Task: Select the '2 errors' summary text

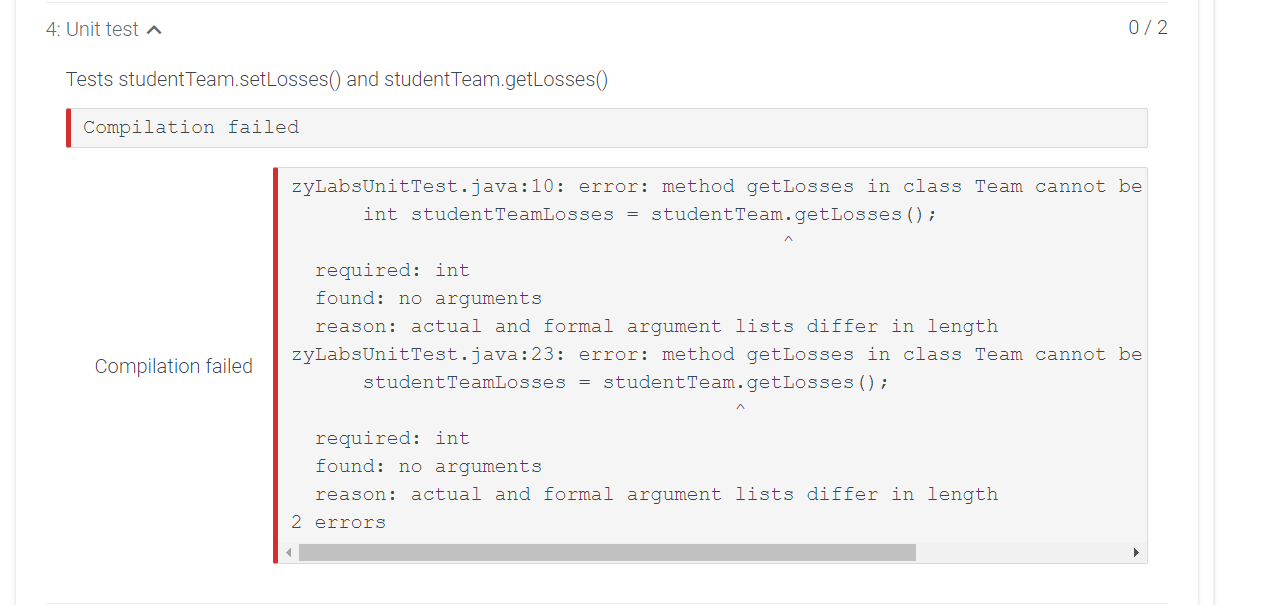Action: [338, 521]
